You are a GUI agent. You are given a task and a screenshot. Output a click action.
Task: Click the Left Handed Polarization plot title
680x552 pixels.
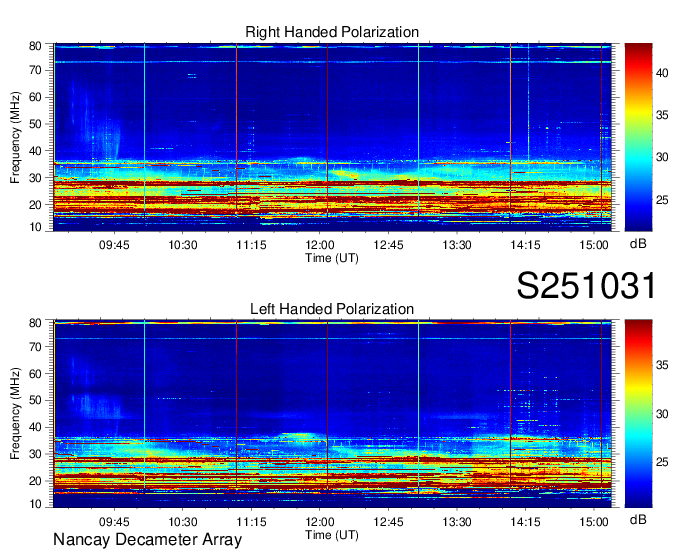point(332,309)
